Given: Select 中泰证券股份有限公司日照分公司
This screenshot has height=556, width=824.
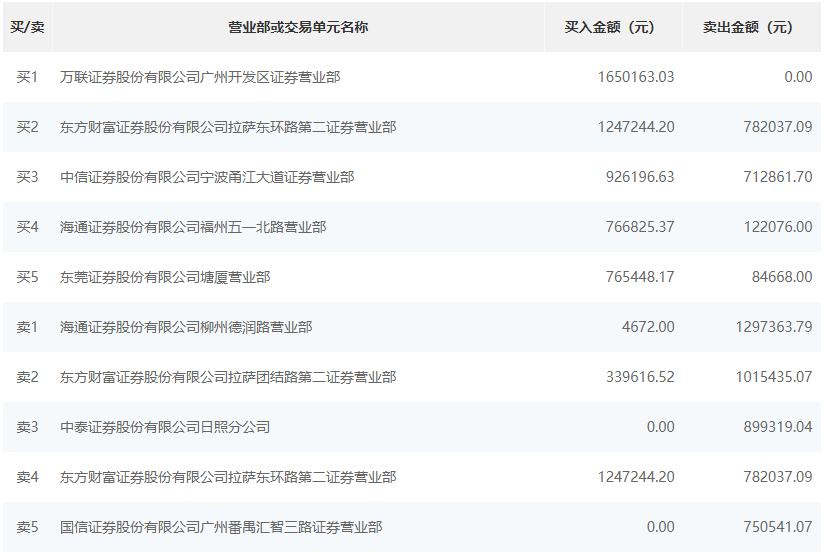Looking at the screenshot, I should (165, 427).
